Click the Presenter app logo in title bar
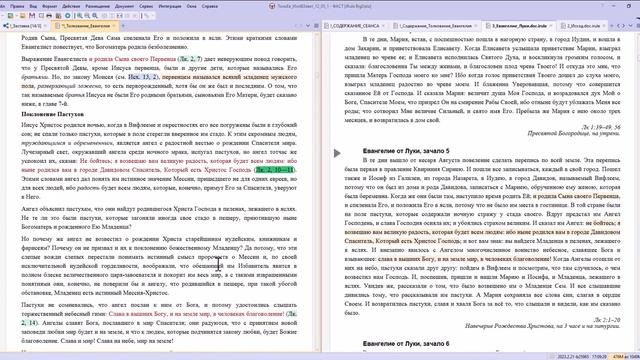The width and height of the screenshot is (640, 360). (272, 6)
